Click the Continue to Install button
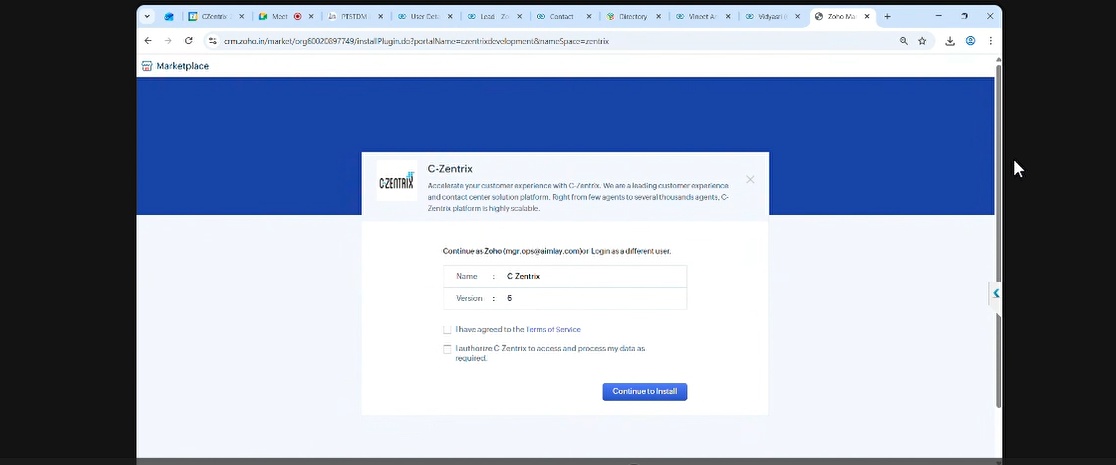 [644, 391]
